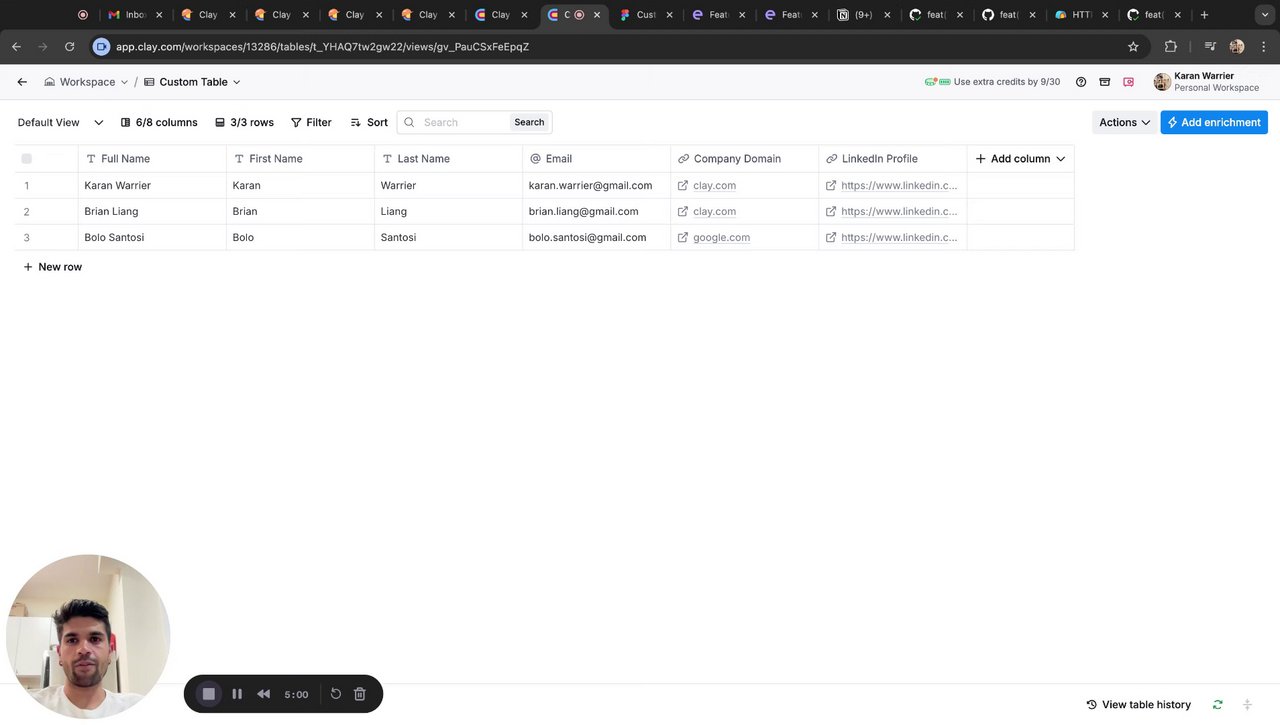Click New row to add a row
Image resolution: width=1280 pixels, height=725 pixels.
pos(53,267)
